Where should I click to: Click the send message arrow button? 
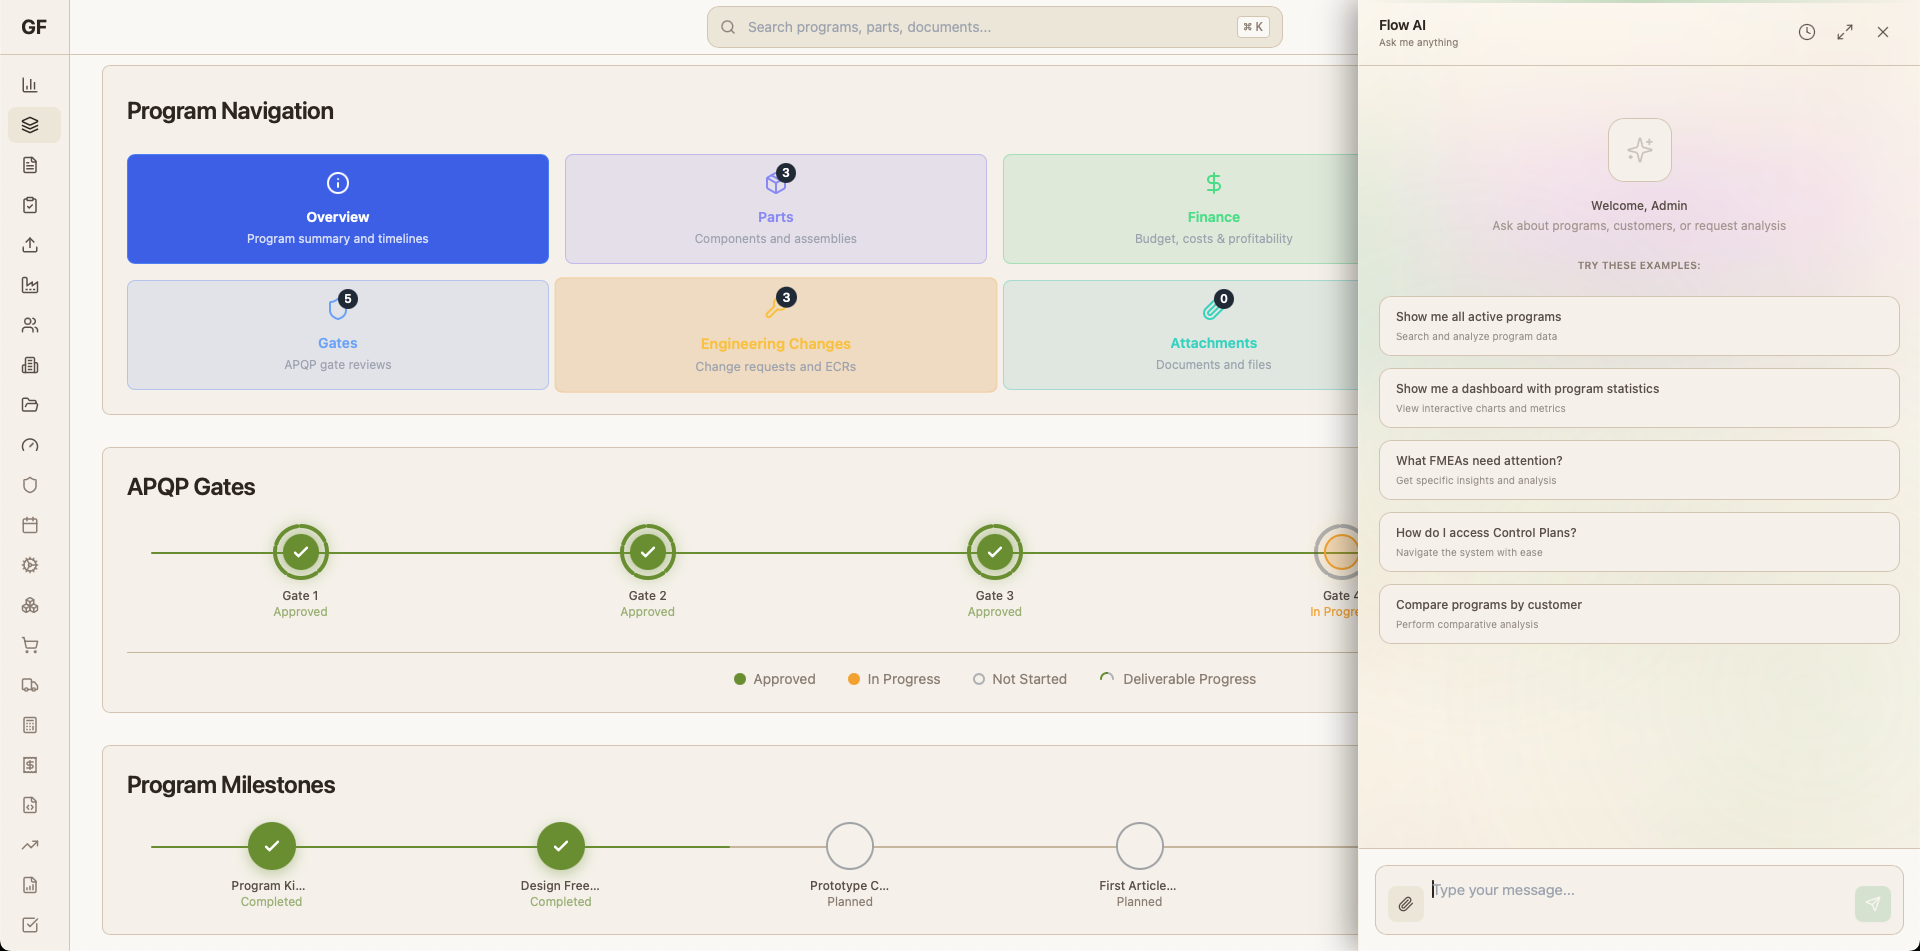1872,904
